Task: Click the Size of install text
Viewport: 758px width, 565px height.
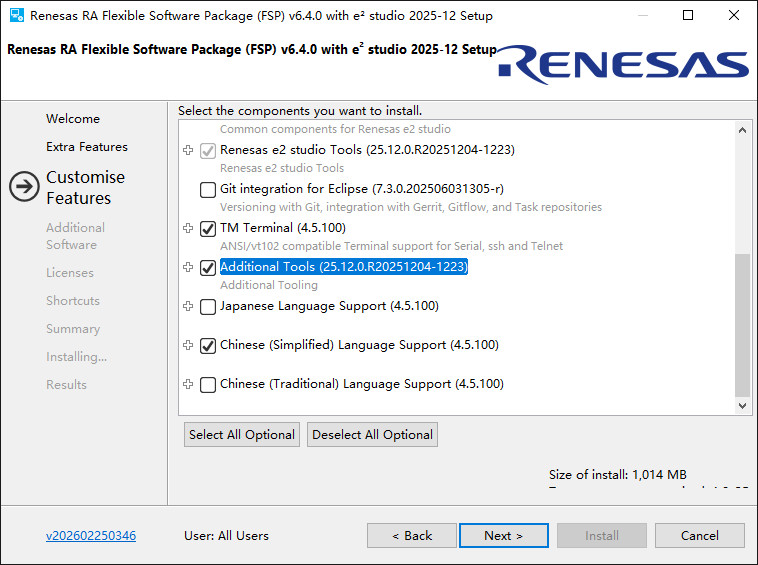Action: (x=618, y=475)
